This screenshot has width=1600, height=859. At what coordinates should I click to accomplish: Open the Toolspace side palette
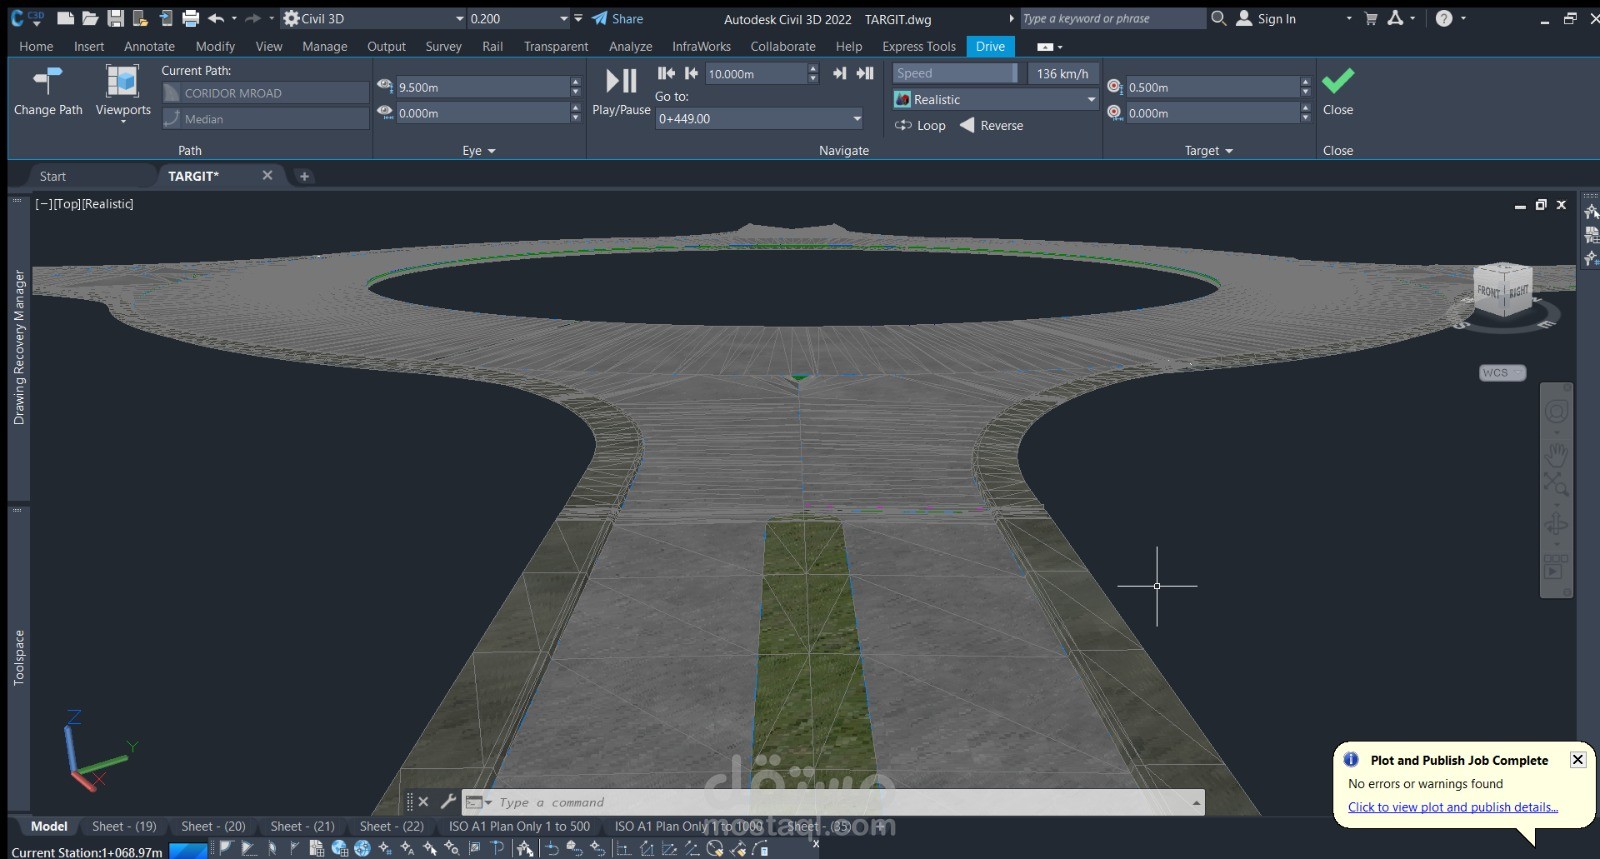tap(18, 657)
